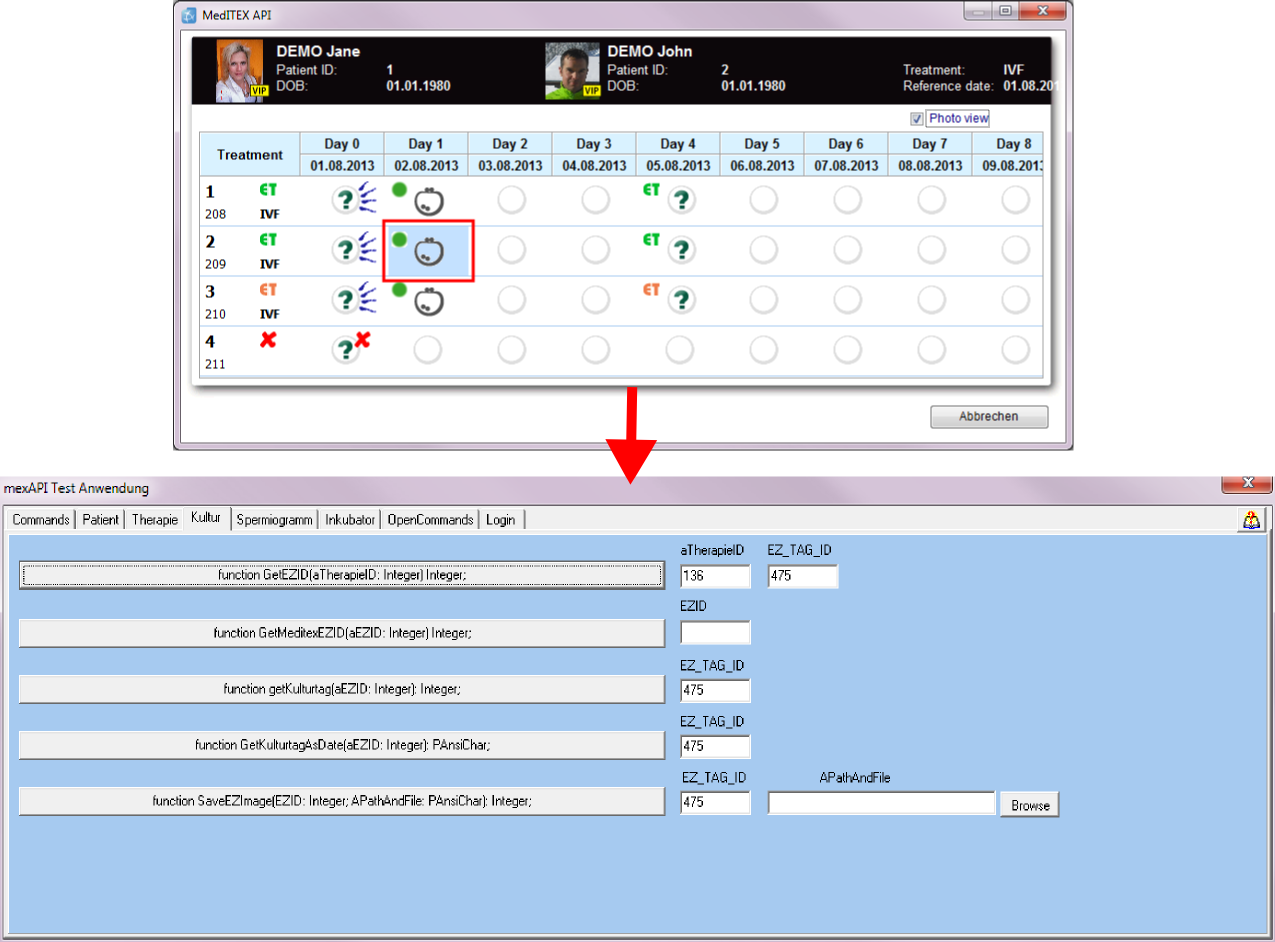
Task: Click the Treatment column header
Action: tap(250, 155)
